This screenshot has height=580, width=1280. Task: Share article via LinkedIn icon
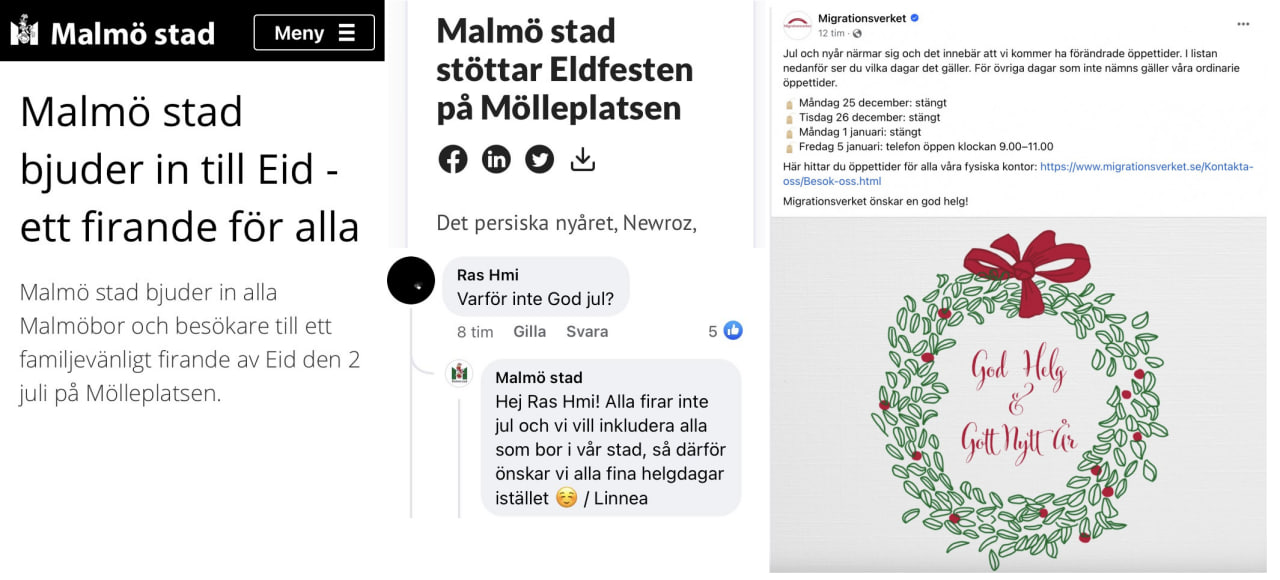click(496, 159)
